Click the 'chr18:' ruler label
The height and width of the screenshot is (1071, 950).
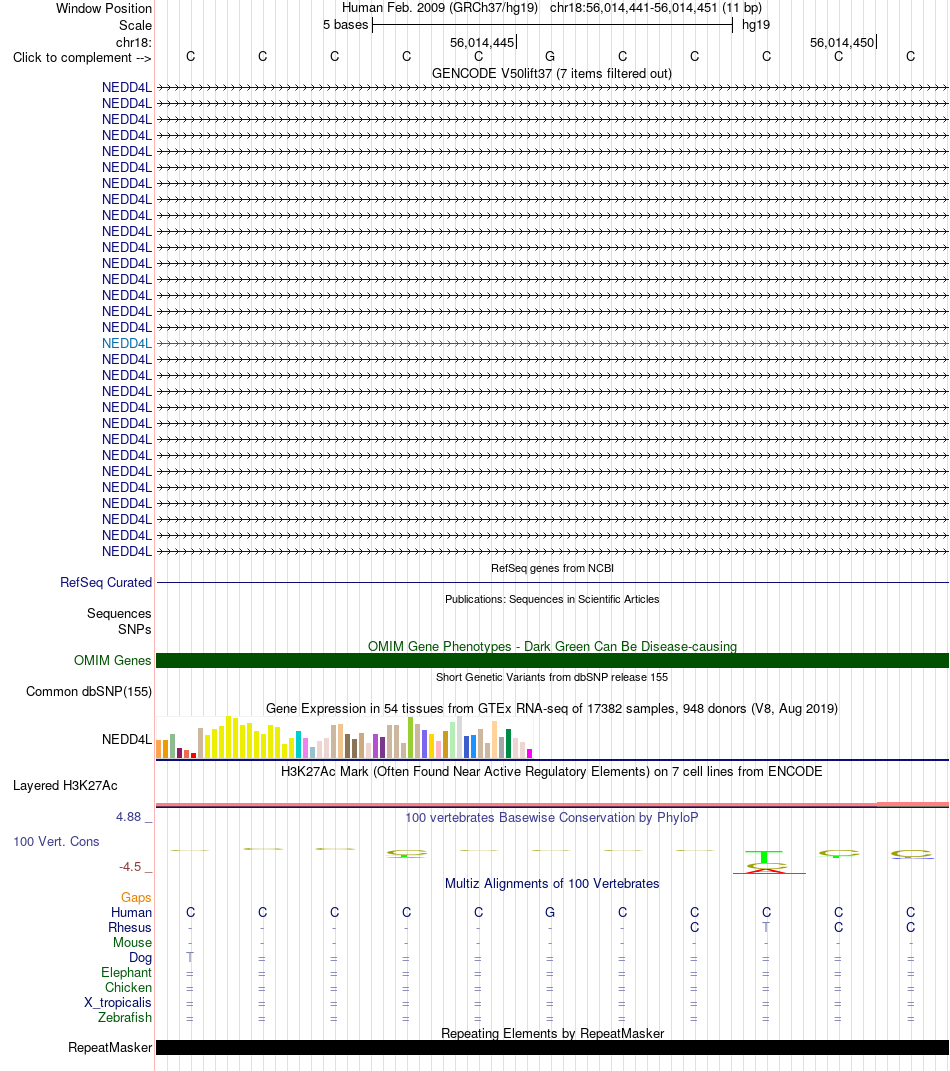coord(133,42)
